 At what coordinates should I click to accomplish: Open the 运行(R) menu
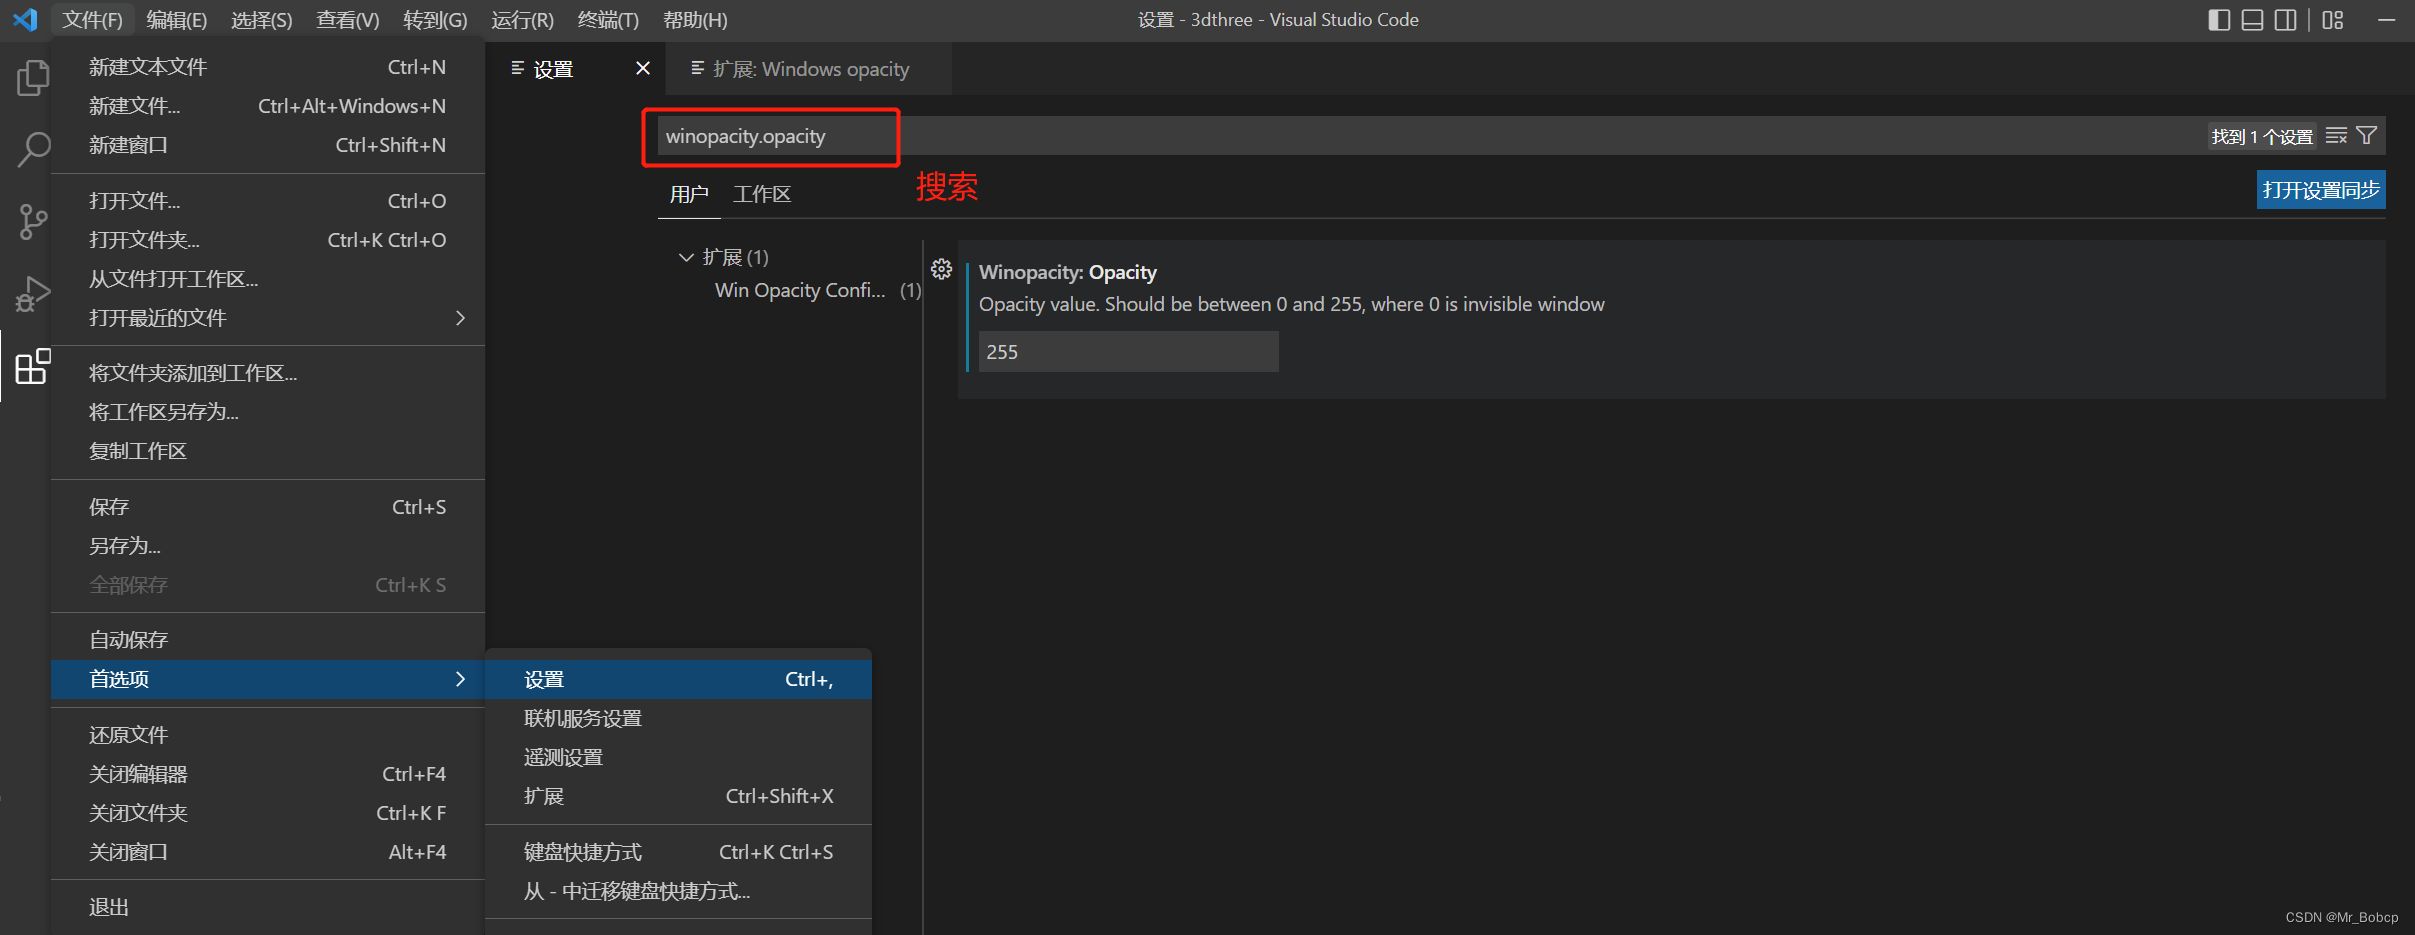[x=522, y=20]
